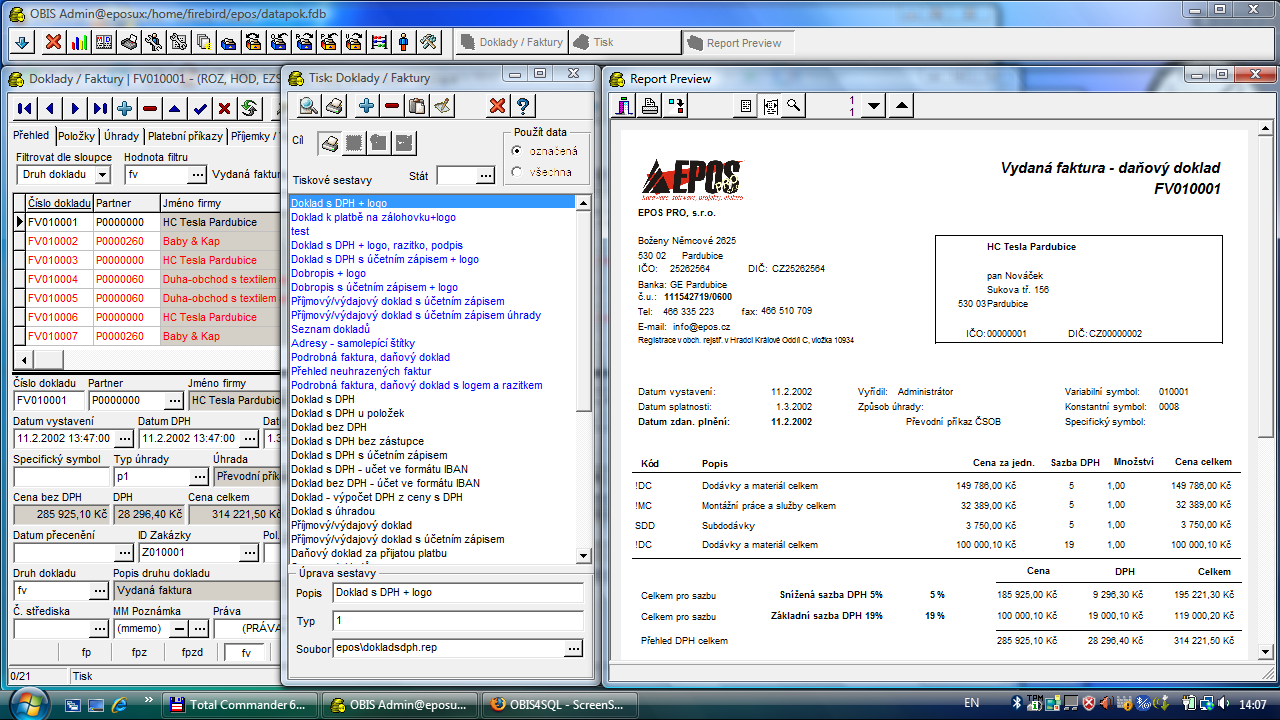Go to next report page with down arrow
Image resolution: width=1280 pixels, height=720 pixels.
873,106
